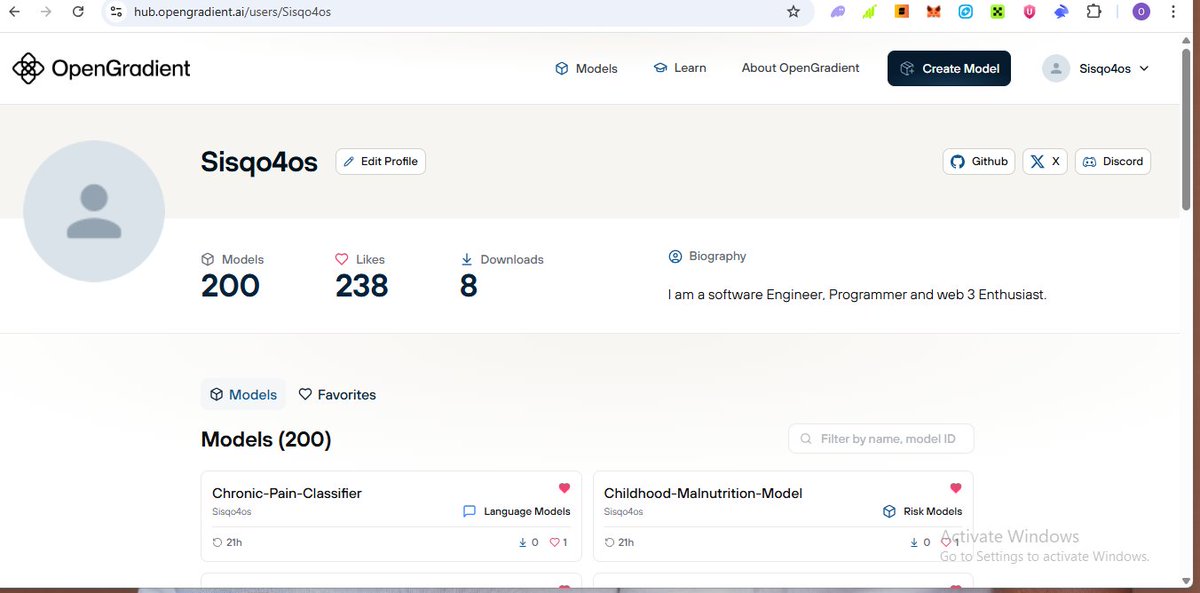Click the green chart extension icon
This screenshot has width=1200, height=593.
coord(869,12)
